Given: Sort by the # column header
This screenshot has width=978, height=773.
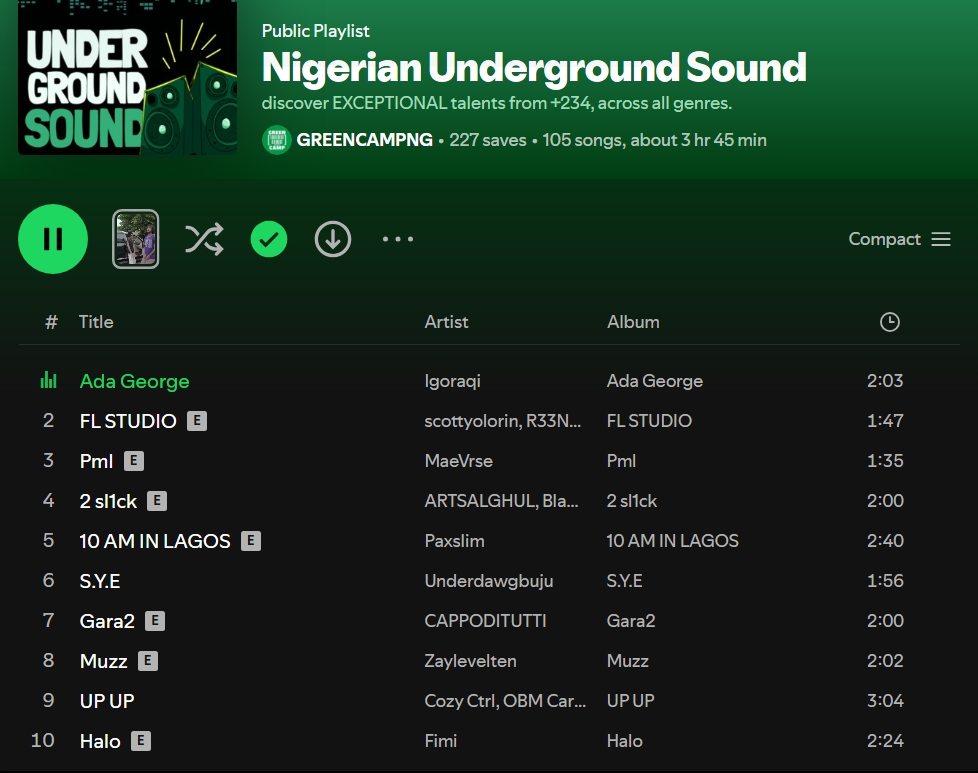Looking at the screenshot, I should [x=51, y=322].
